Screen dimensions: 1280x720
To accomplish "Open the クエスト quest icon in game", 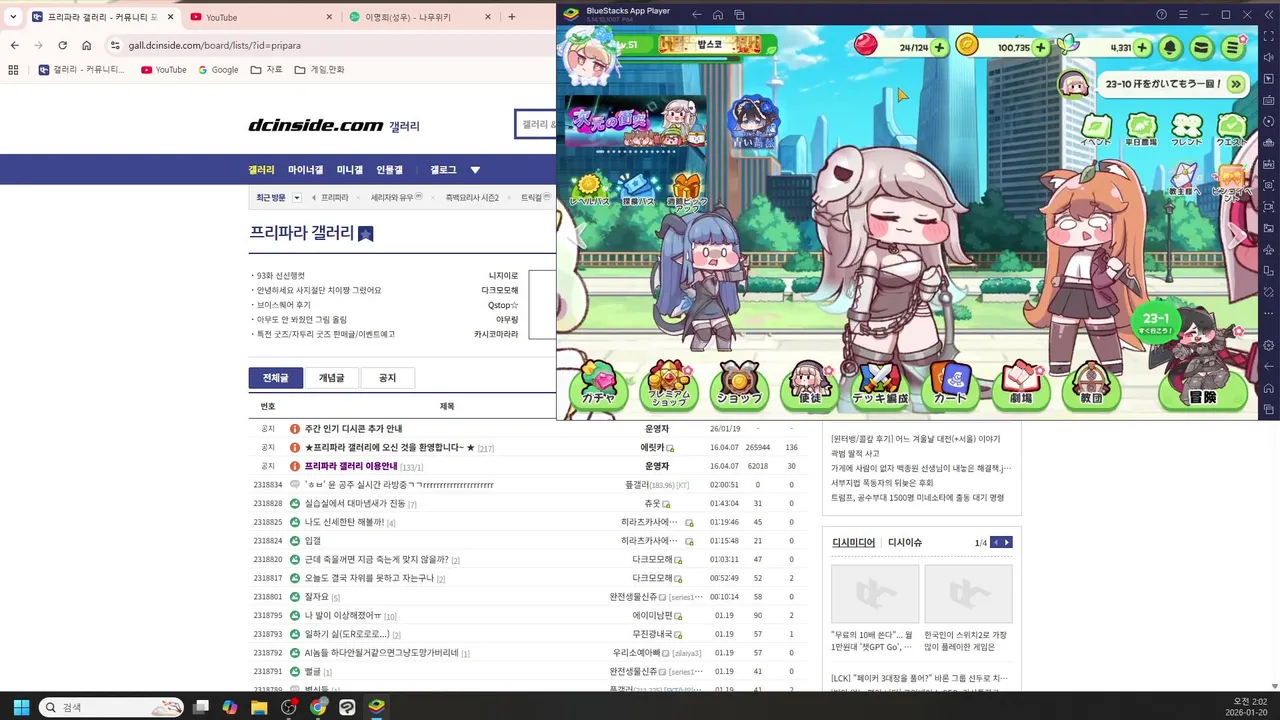I will tap(1231, 131).
